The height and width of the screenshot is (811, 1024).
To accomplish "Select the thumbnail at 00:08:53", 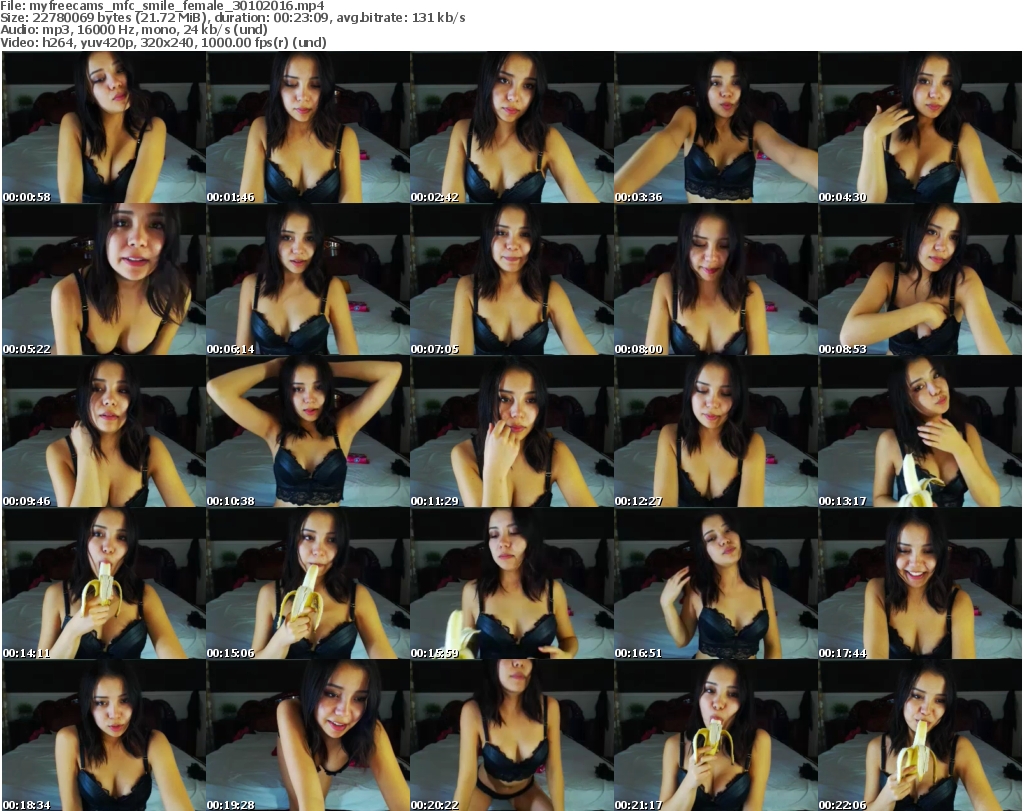I will tap(920, 279).
